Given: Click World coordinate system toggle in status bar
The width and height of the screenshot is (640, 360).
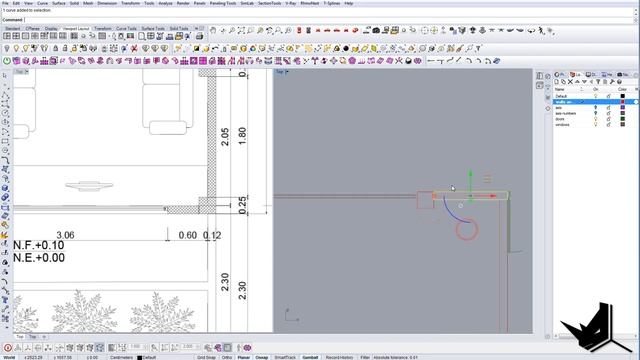Looking at the screenshot, I should (9, 358).
